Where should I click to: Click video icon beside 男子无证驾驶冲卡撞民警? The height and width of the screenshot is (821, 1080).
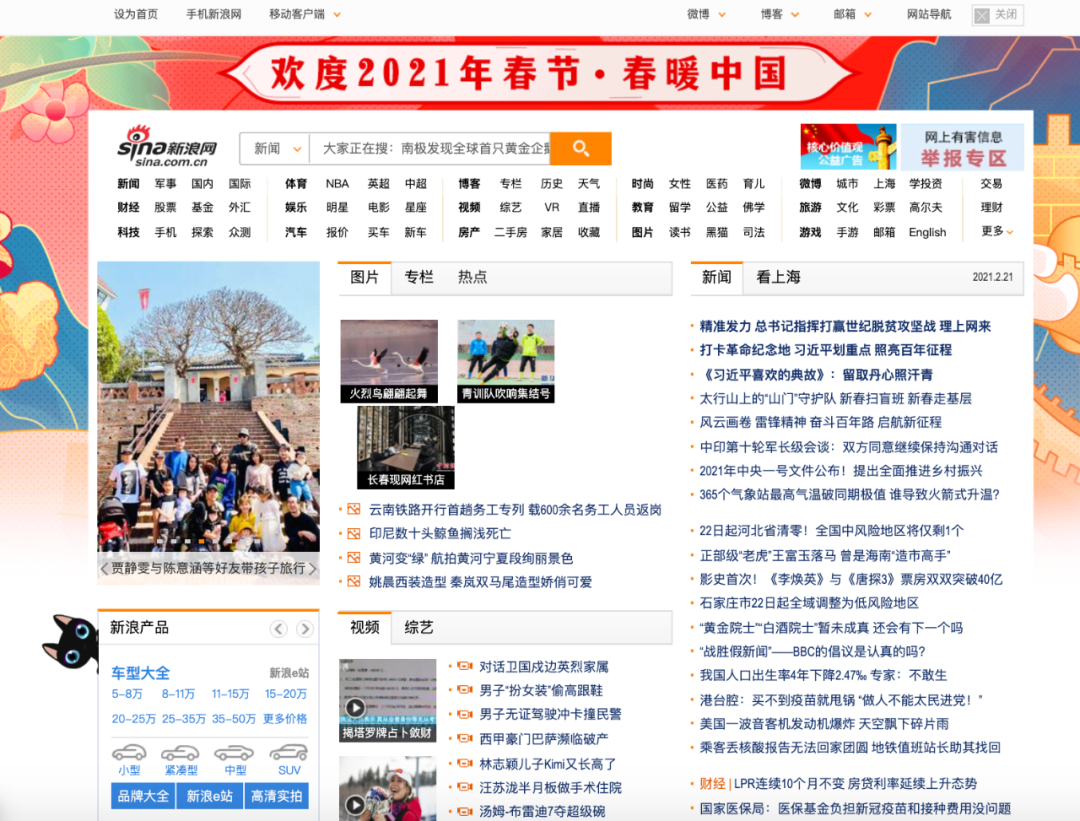coord(465,714)
